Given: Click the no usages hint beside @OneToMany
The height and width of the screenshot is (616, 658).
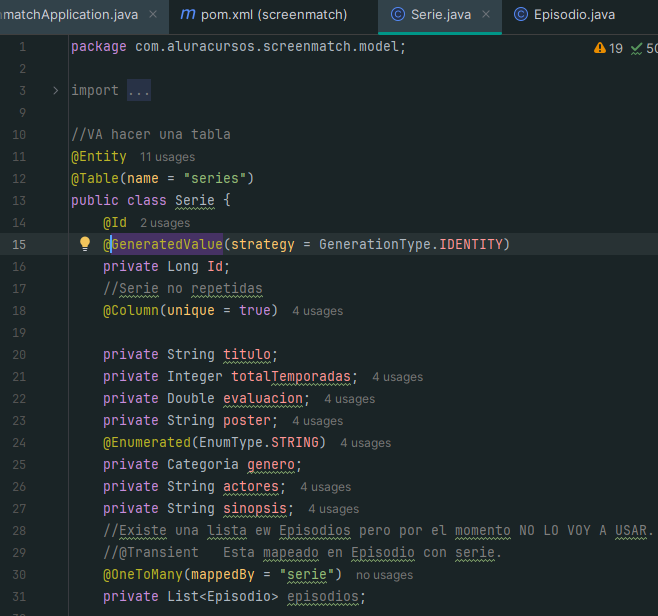Looking at the screenshot, I should 384,575.
